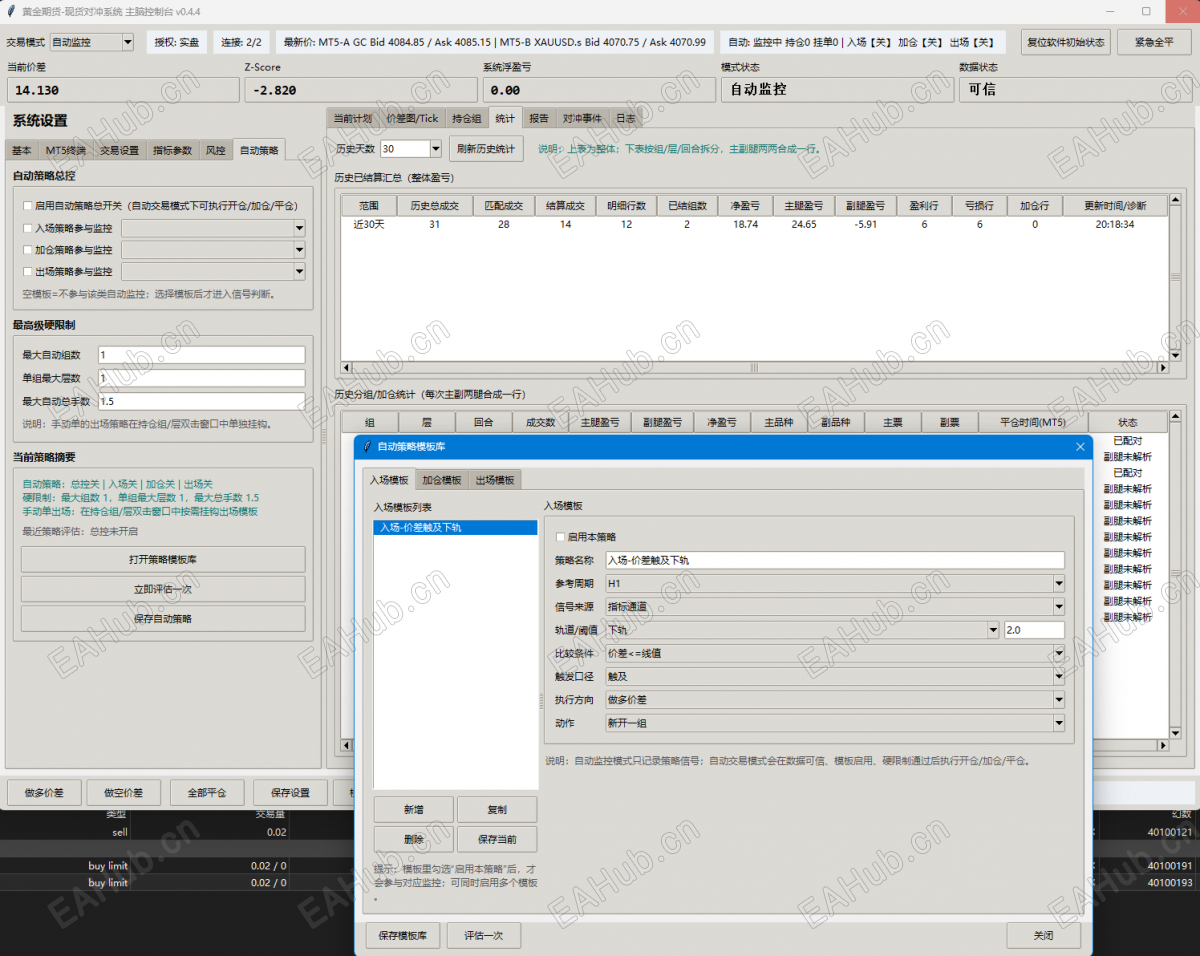Click the 做空价差 button
This screenshot has height=956, width=1200.
pyautogui.click(x=124, y=793)
